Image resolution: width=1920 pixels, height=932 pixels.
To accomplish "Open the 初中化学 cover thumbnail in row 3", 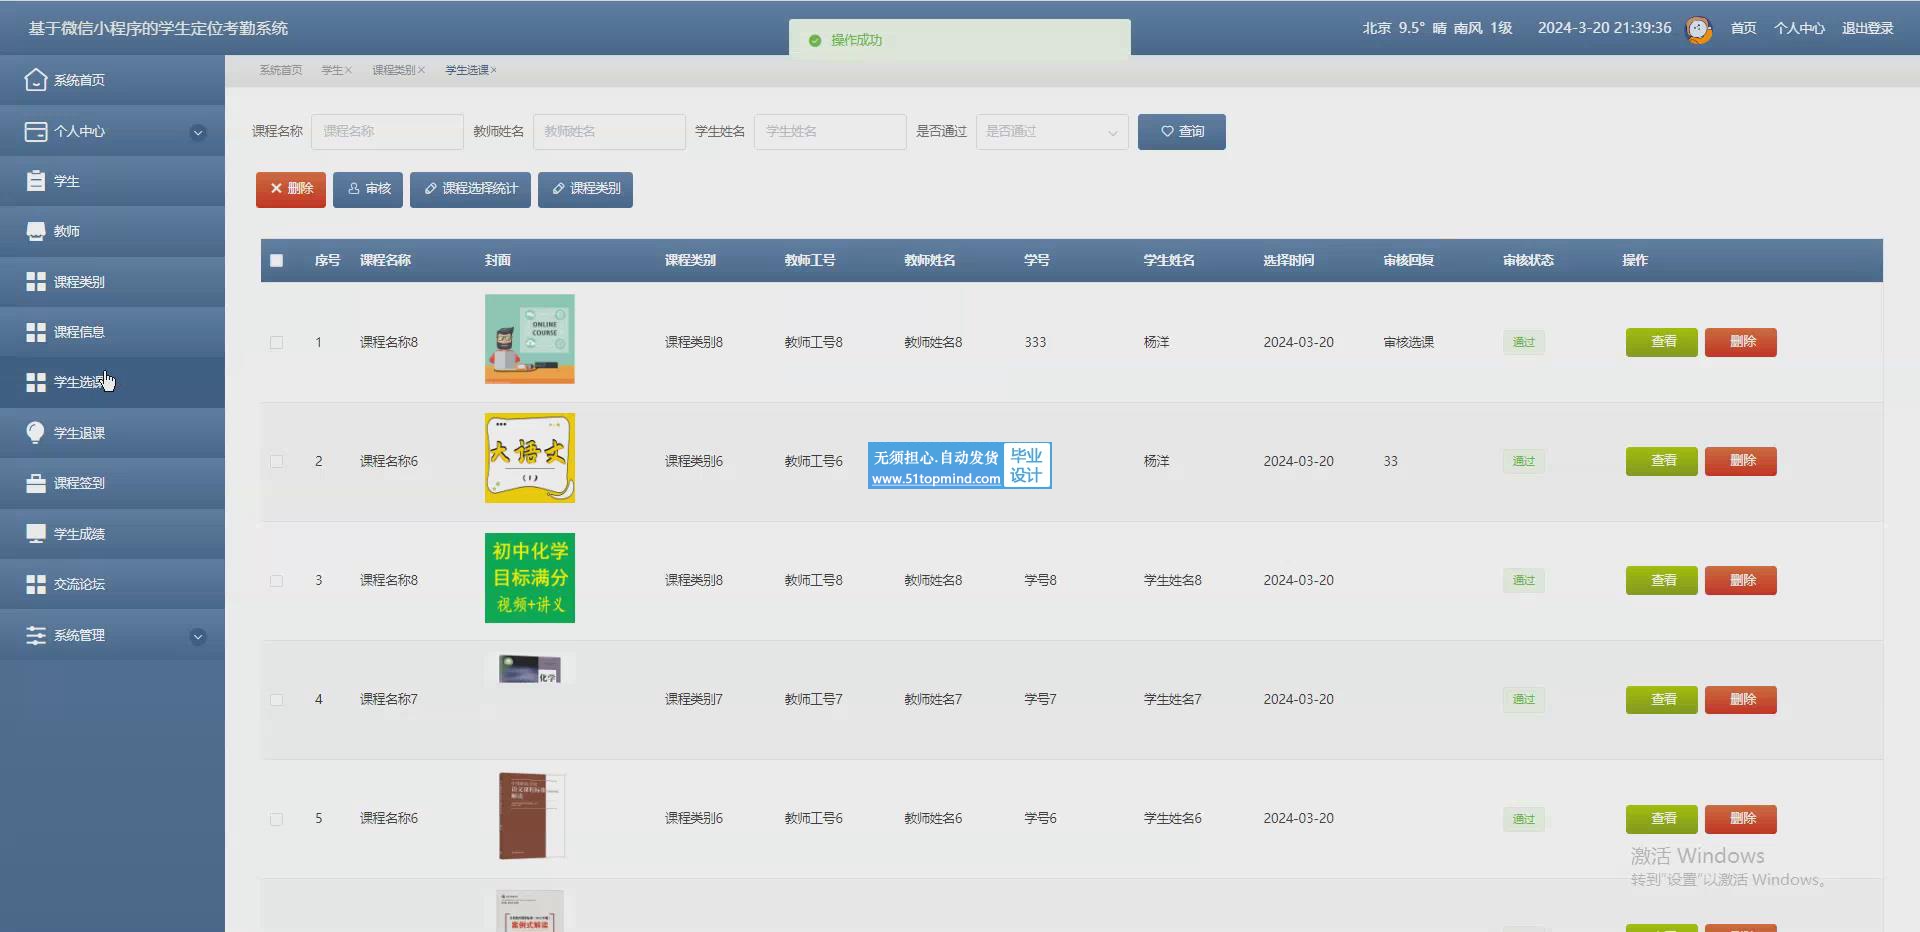I will coord(530,578).
